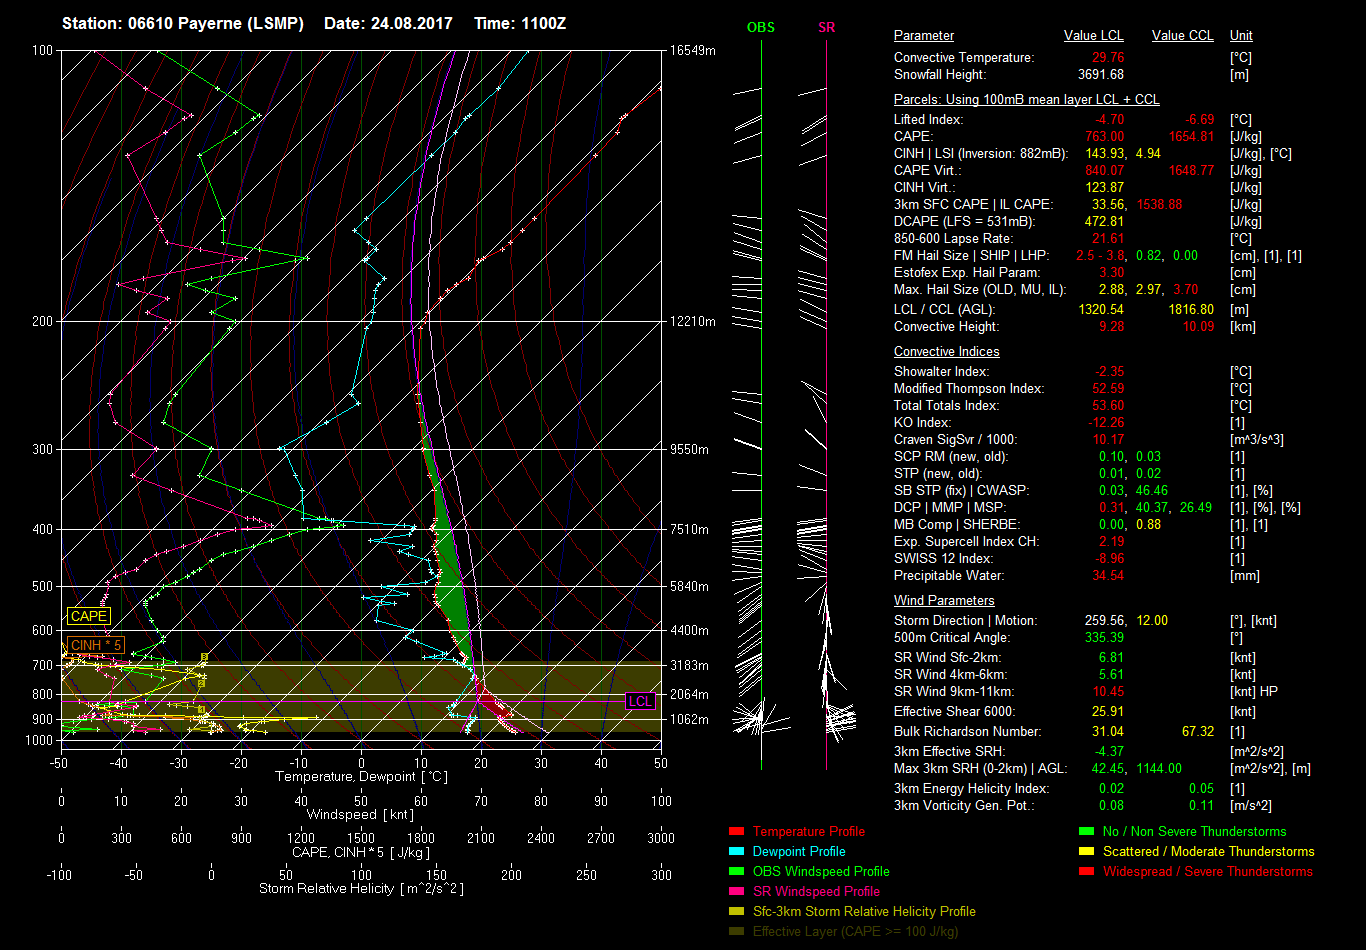Click the magenta SR Windspeed Profile swatch

click(x=736, y=892)
